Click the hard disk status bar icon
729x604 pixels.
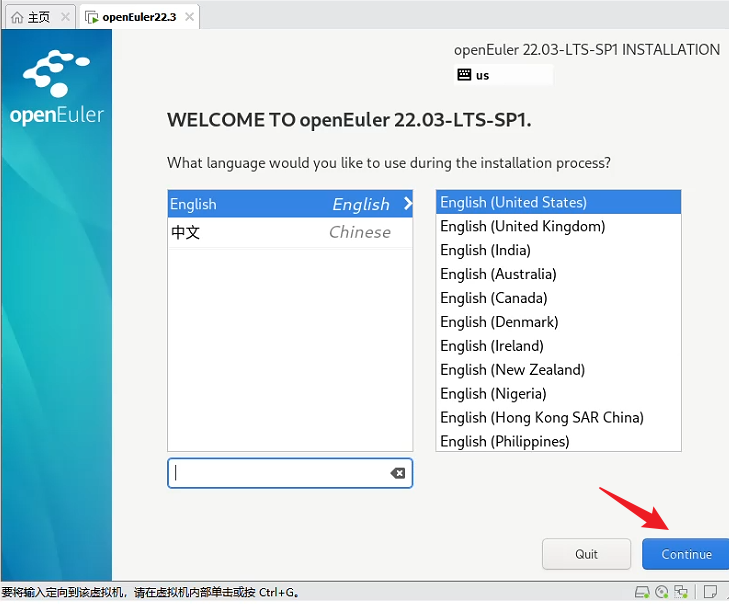point(642,592)
